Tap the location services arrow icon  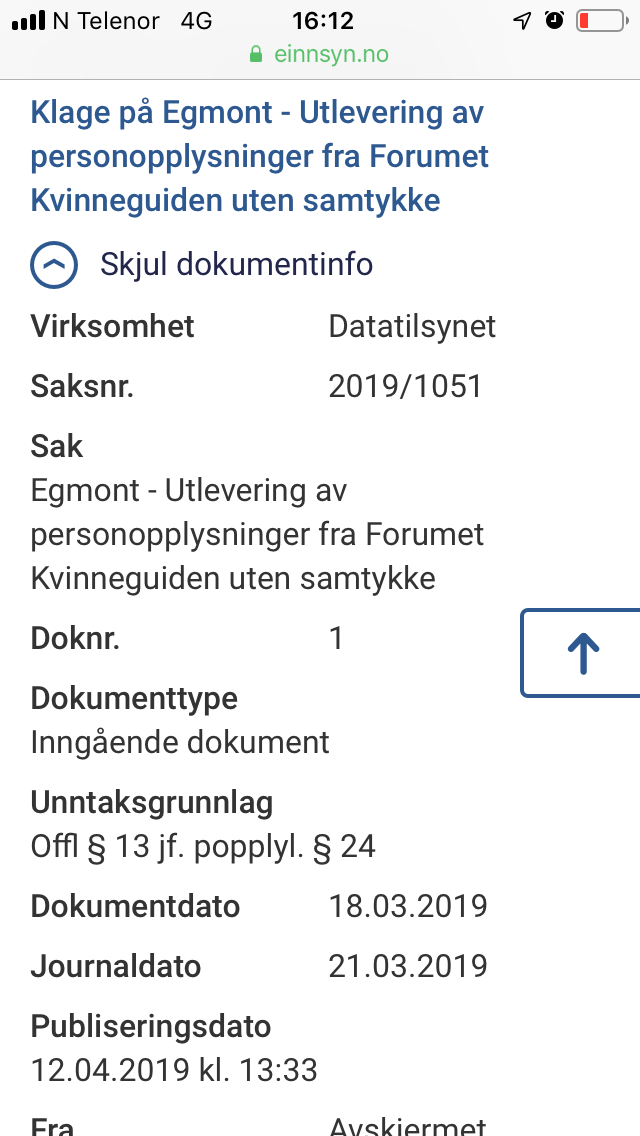pos(522,21)
